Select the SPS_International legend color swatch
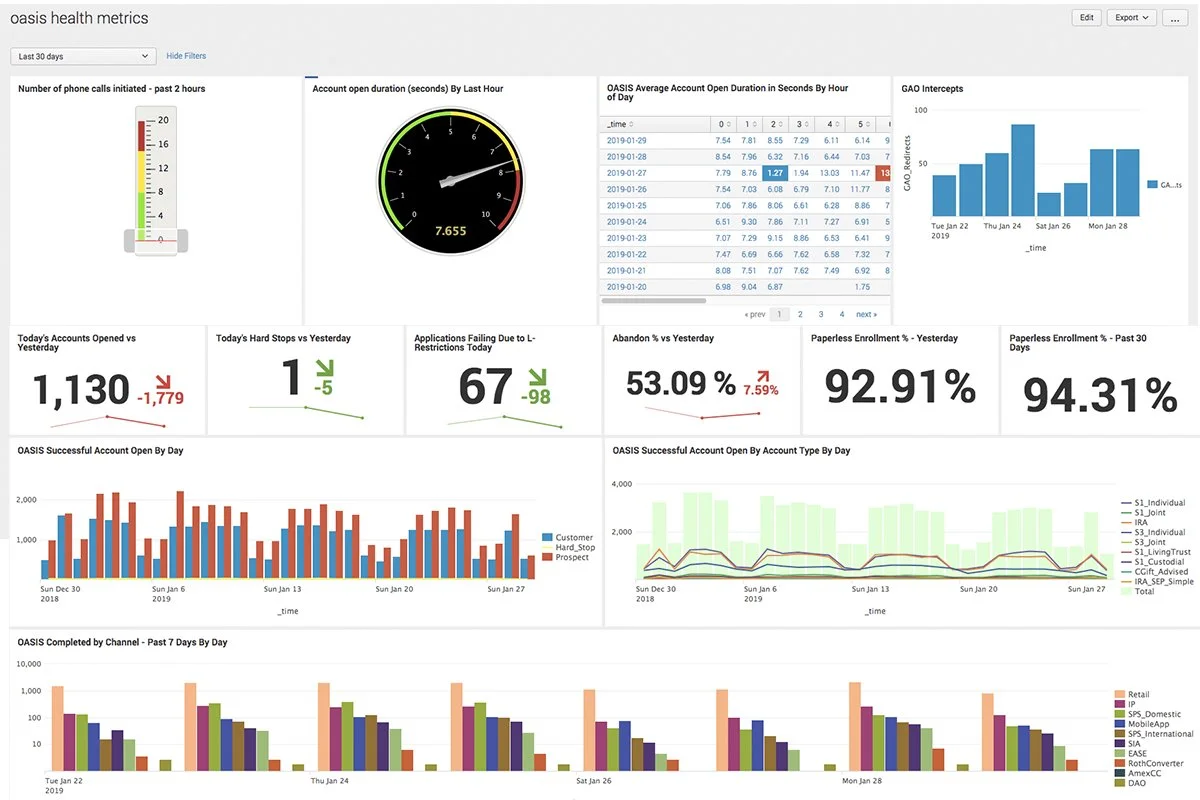 pyautogui.click(x=1119, y=734)
